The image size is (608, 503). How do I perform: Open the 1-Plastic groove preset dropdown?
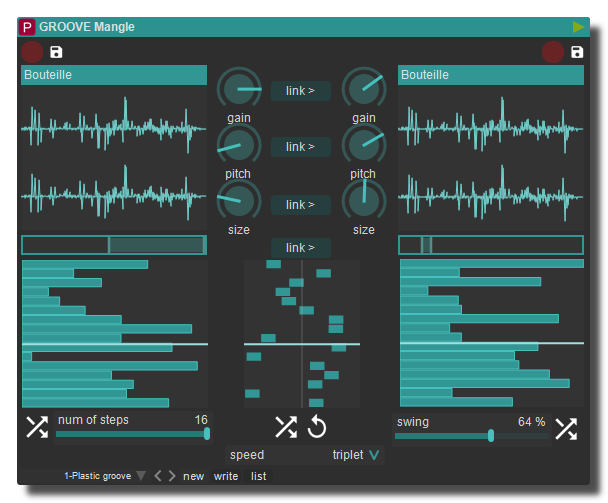tap(141, 476)
